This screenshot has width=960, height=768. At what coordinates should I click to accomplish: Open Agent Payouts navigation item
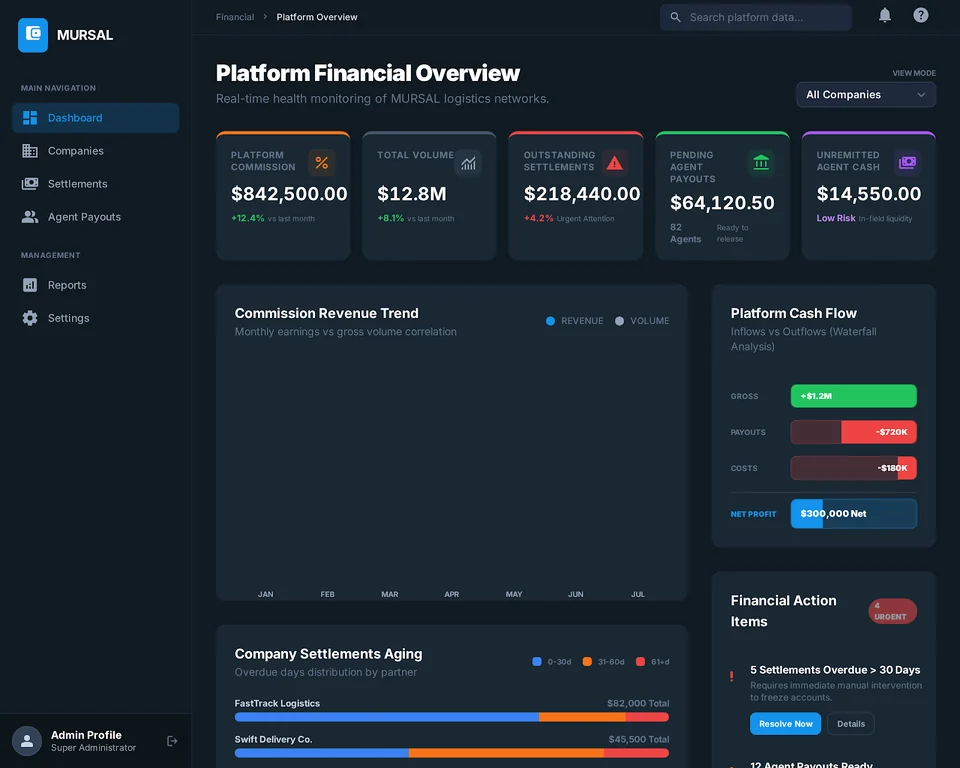pos(96,217)
